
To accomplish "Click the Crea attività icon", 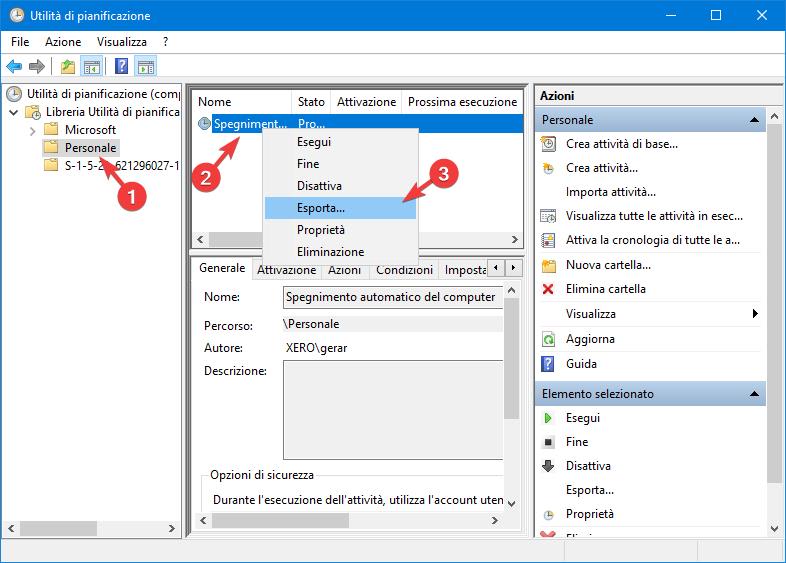I will [x=548, y=168].
